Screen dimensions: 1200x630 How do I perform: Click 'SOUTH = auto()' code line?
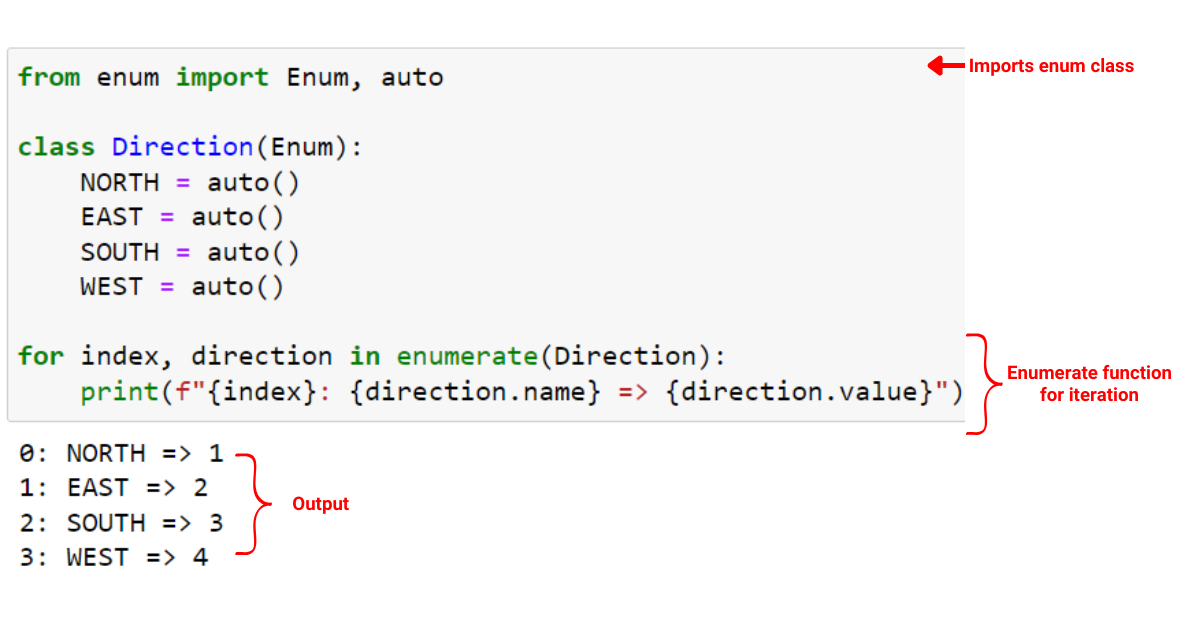click(190, 252)
